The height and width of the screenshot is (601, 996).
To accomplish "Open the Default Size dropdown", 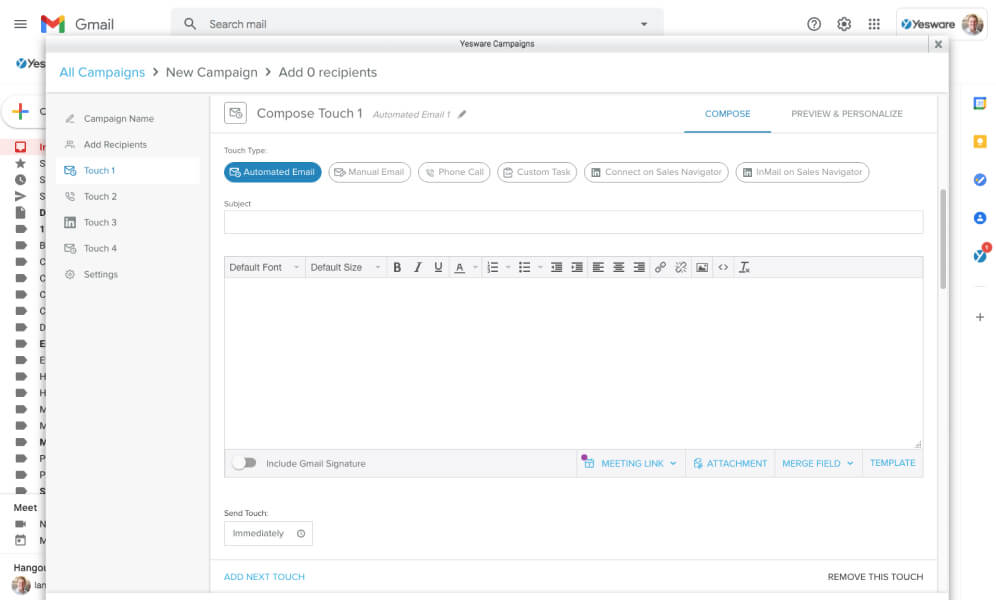I will (346, 267).
